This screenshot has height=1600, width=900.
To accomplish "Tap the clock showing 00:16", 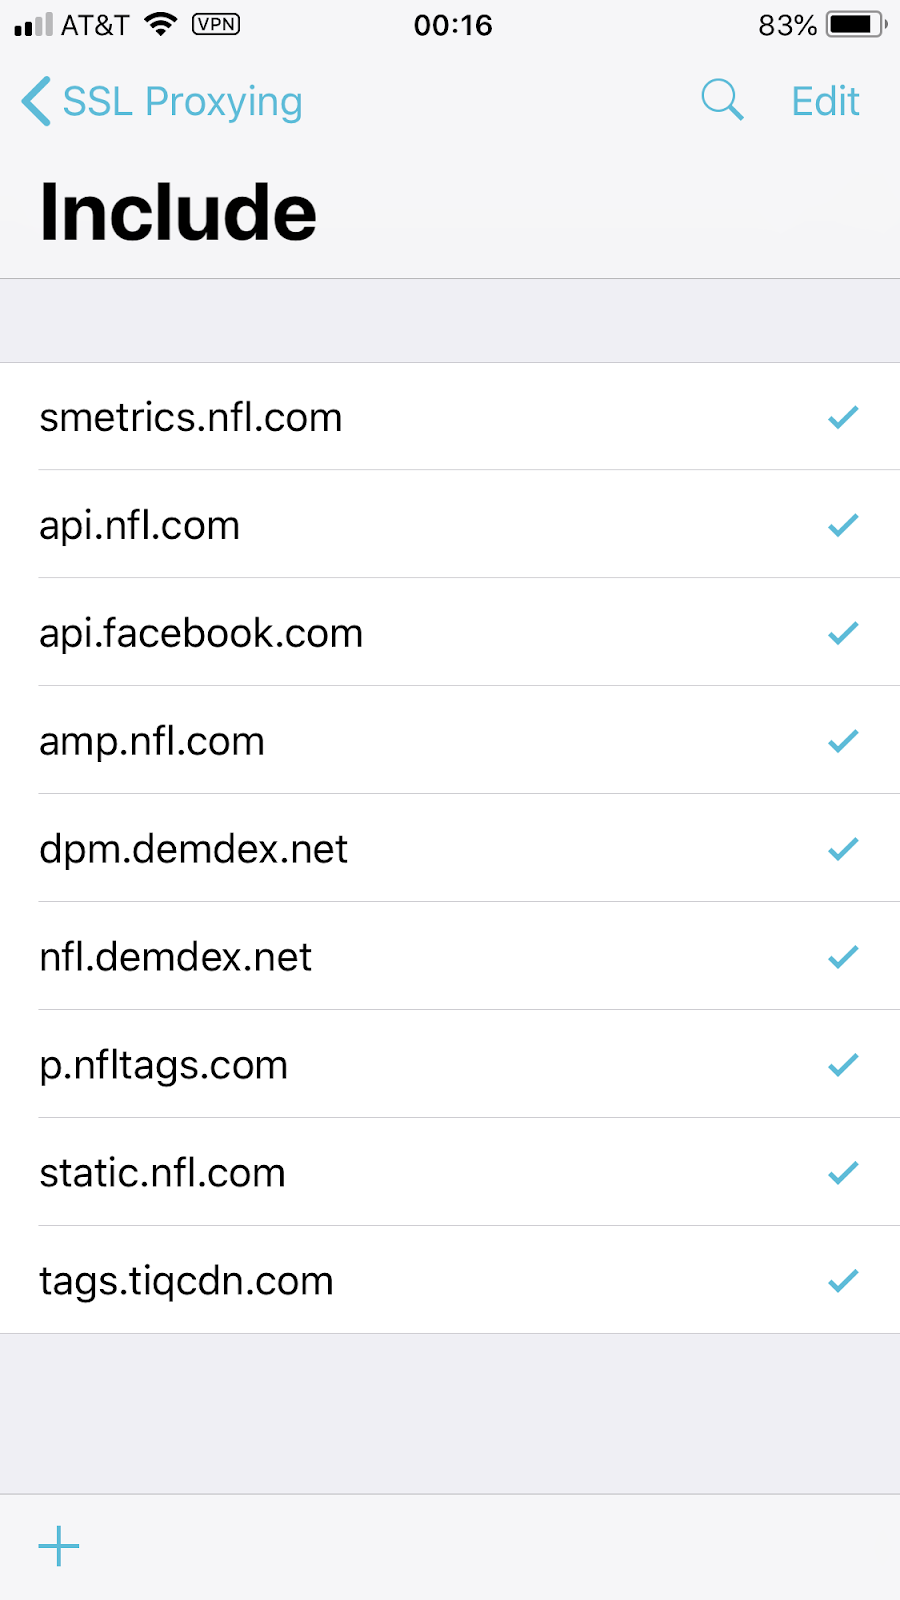I will [453, 25].
